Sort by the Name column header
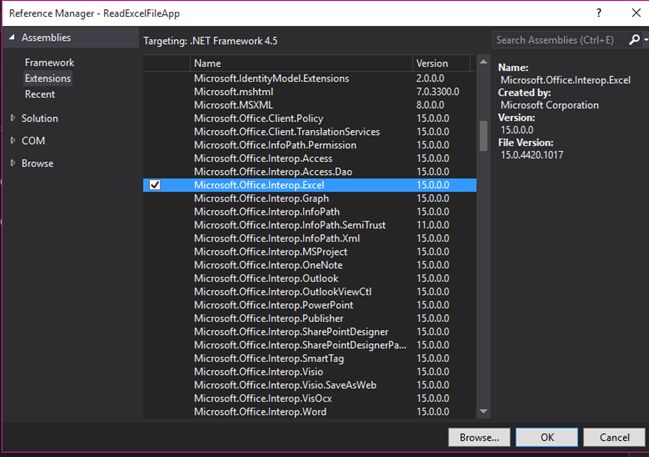 click(301, 63)
